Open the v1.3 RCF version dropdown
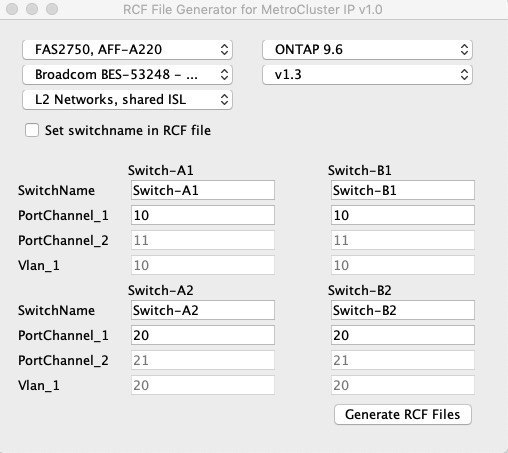 (x=367, y=74)
